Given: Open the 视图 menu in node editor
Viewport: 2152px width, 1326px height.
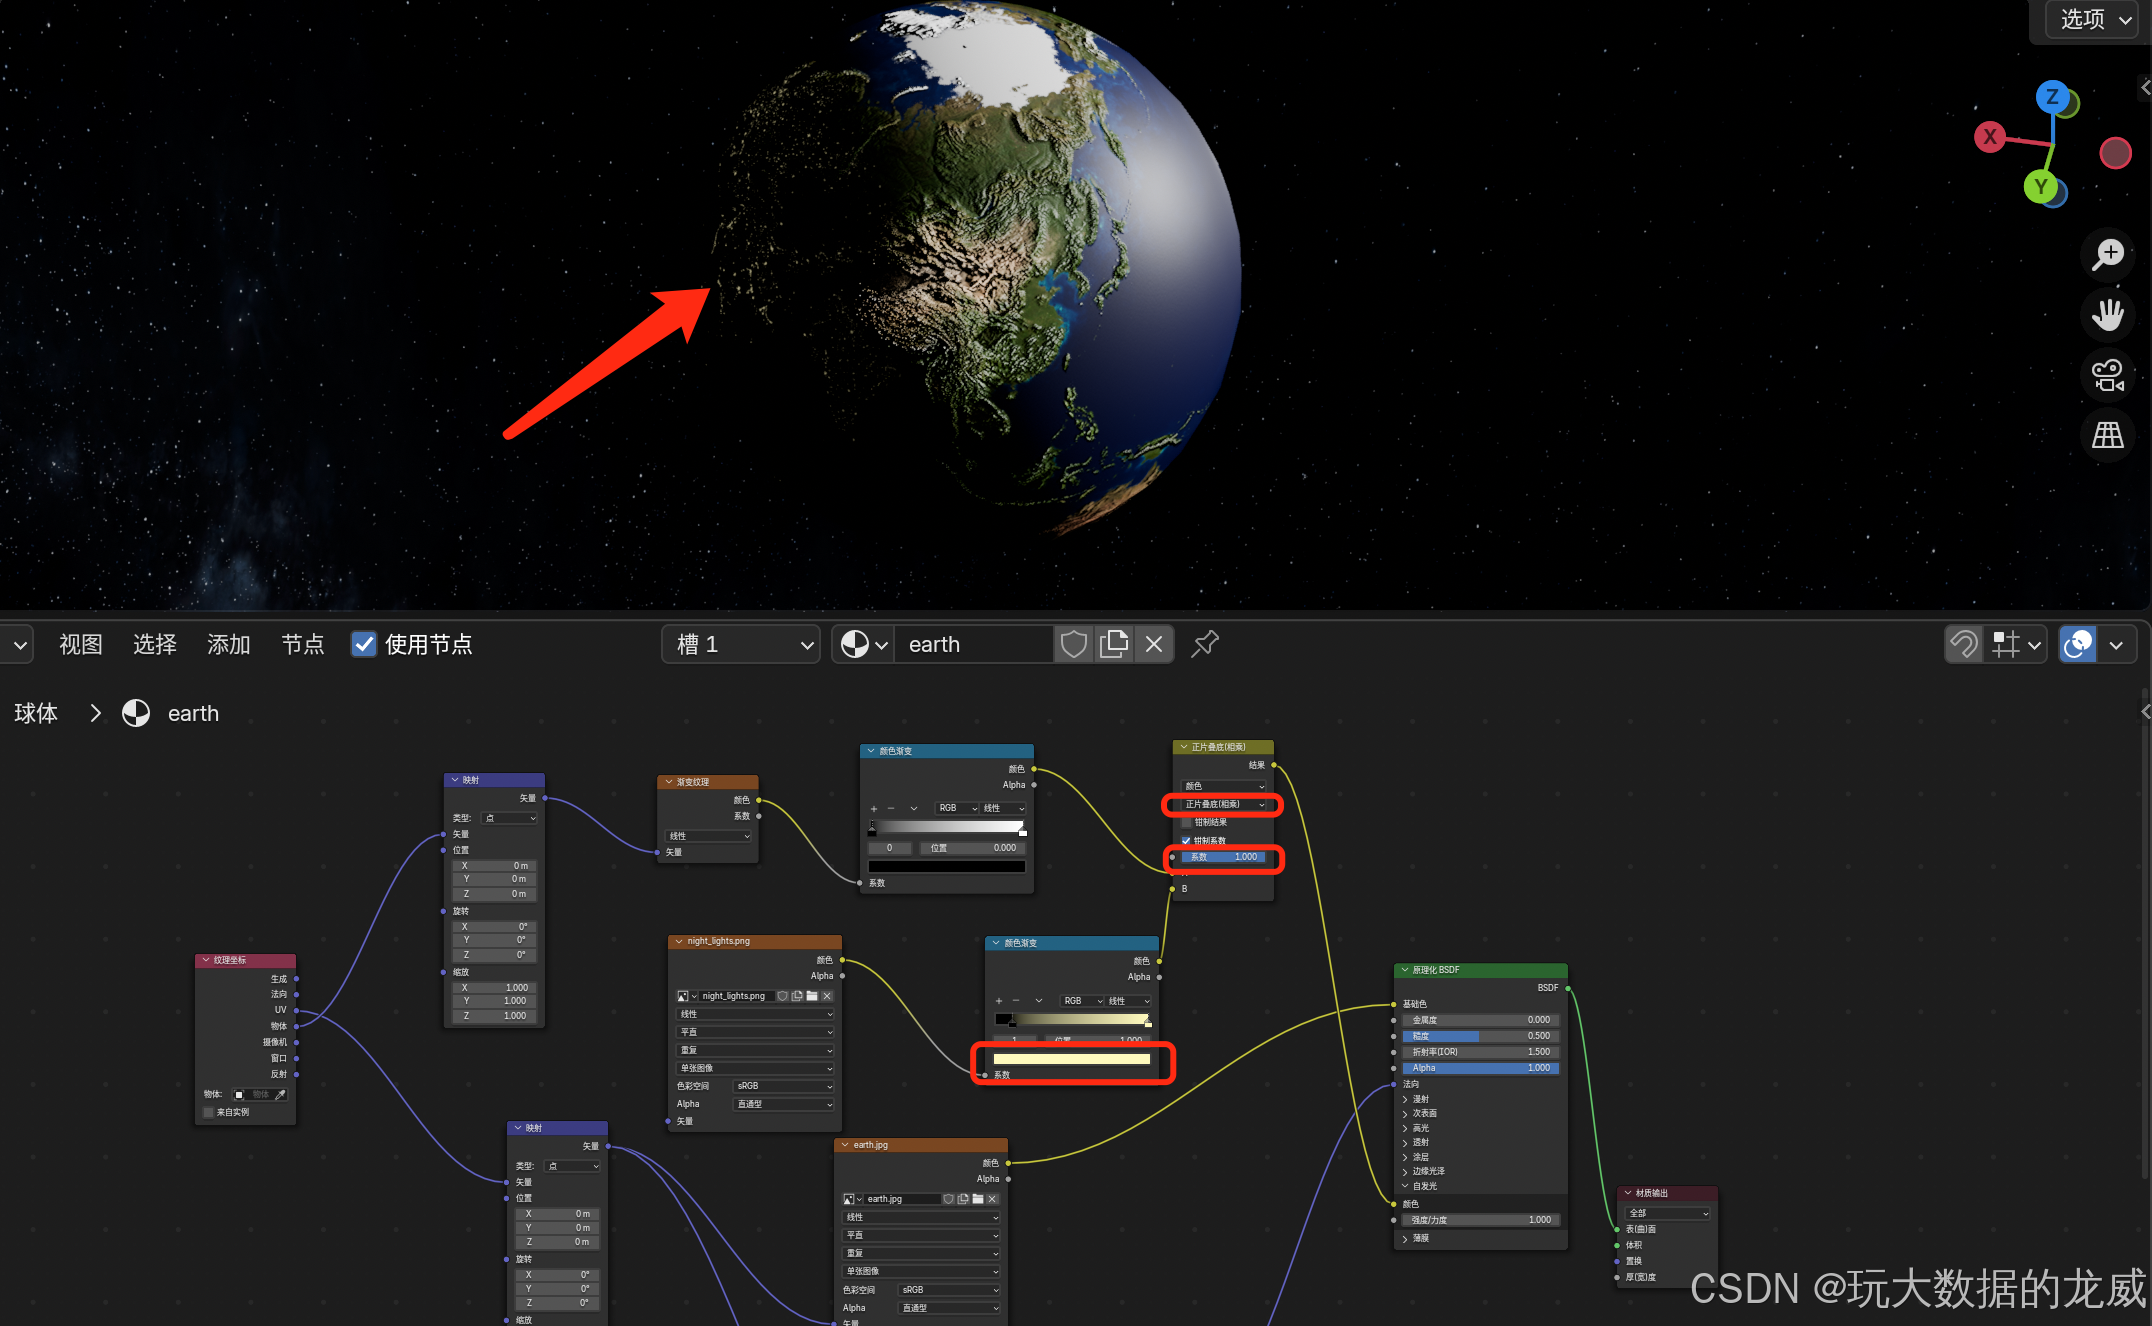Looking at the screenshot, I should pos(80,644).
